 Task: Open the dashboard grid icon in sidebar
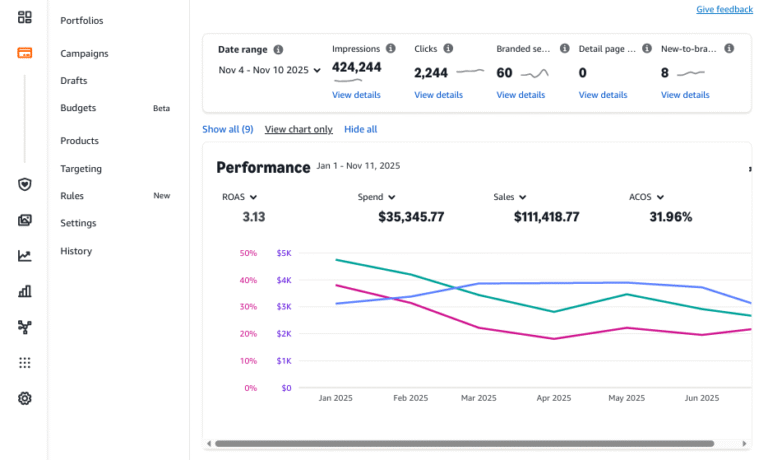(x=25, y=17)
